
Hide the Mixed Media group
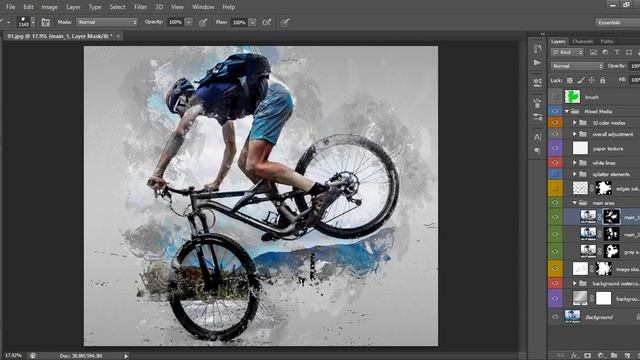(x=555, y=111)
